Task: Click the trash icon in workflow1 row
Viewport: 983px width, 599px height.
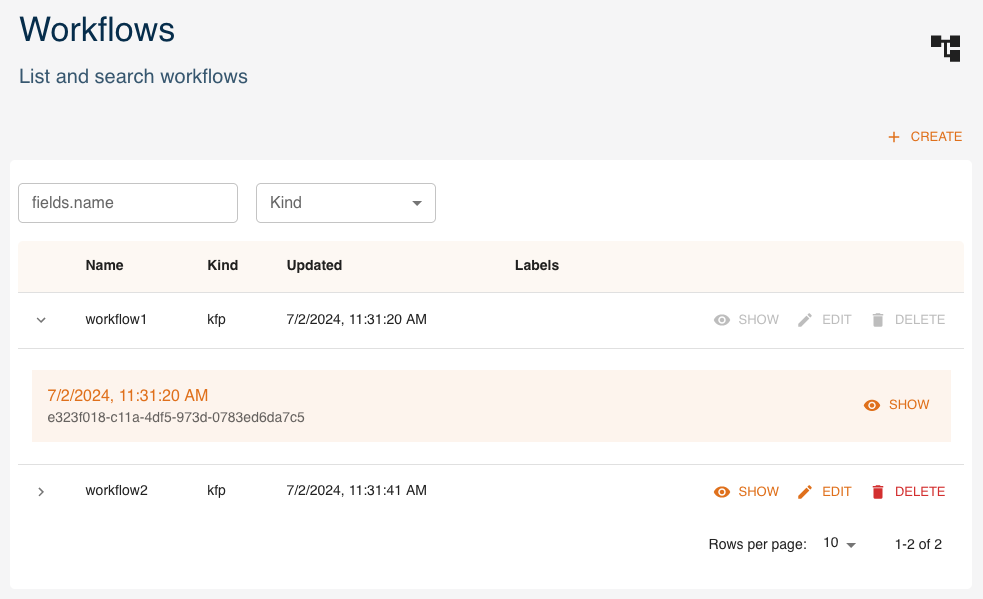Action: click(878, 320)
